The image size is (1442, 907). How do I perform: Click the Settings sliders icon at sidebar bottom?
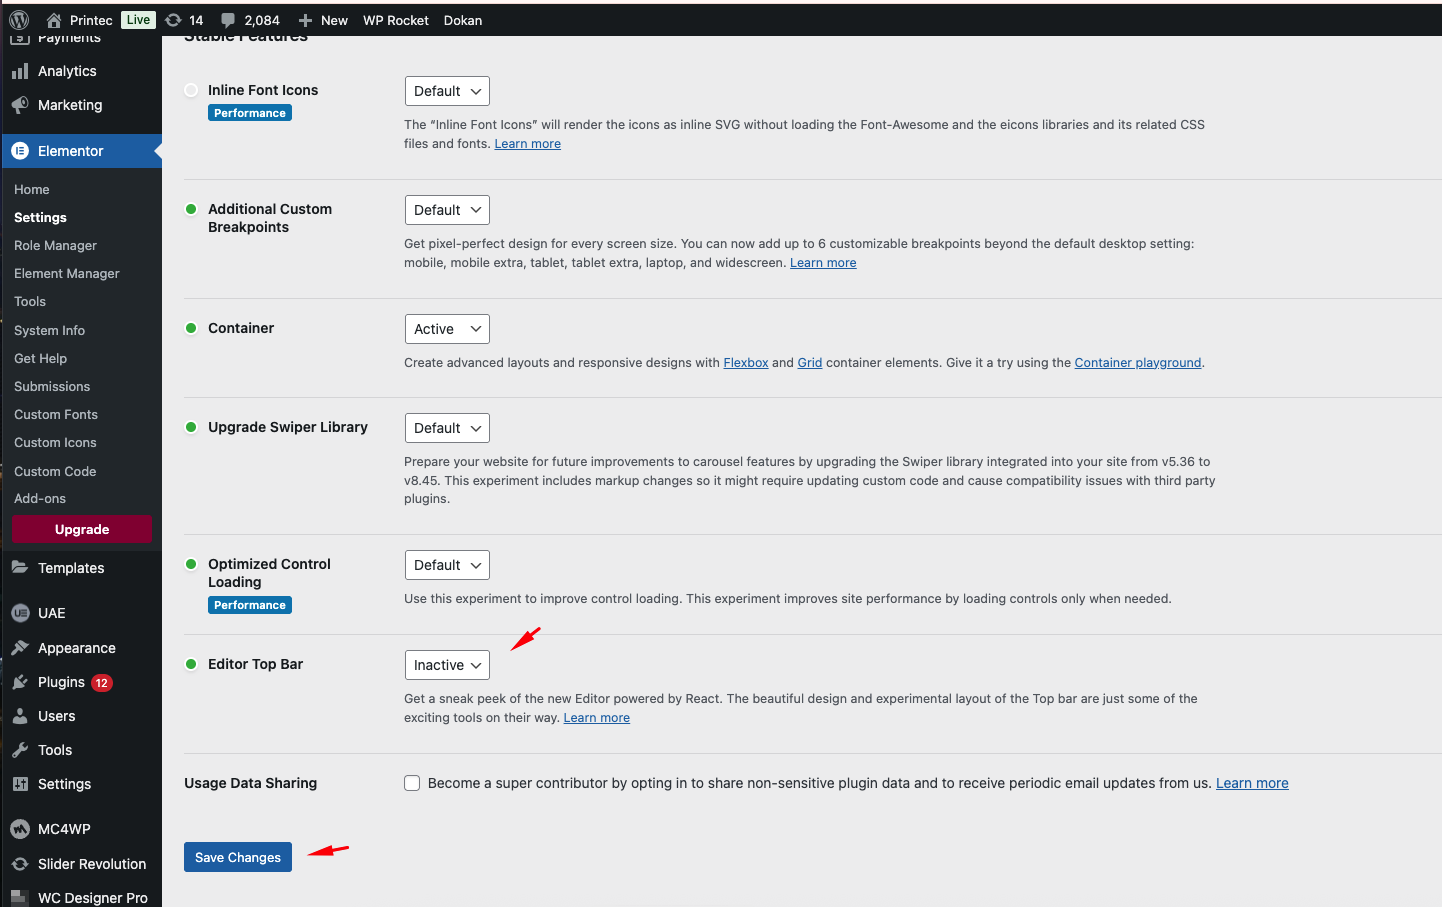pos(20,784)
